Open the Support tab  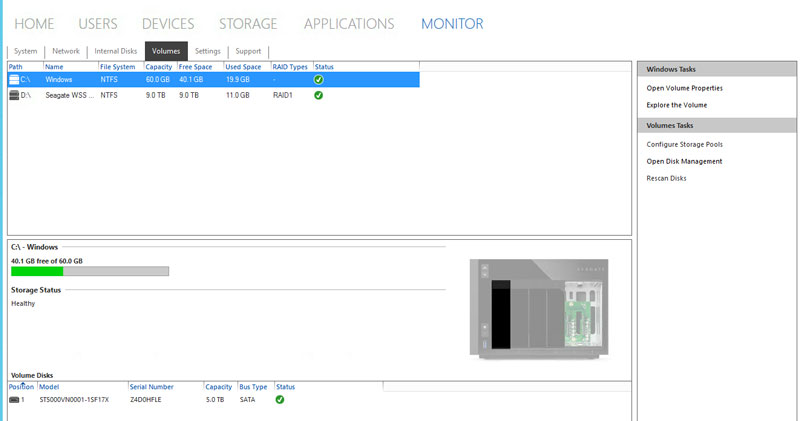(248, 50)
